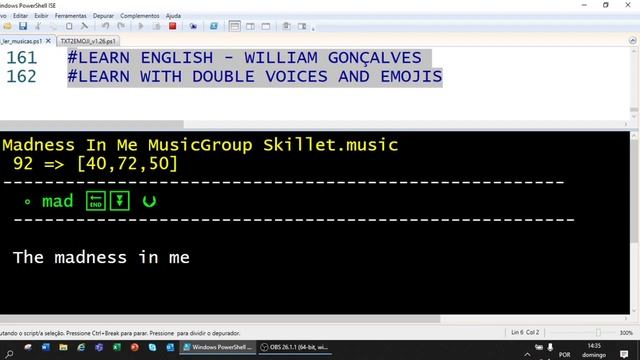640x360 pixels.
Task: Close the ler_musicas.ps1 tab
Action: point(48,41)
